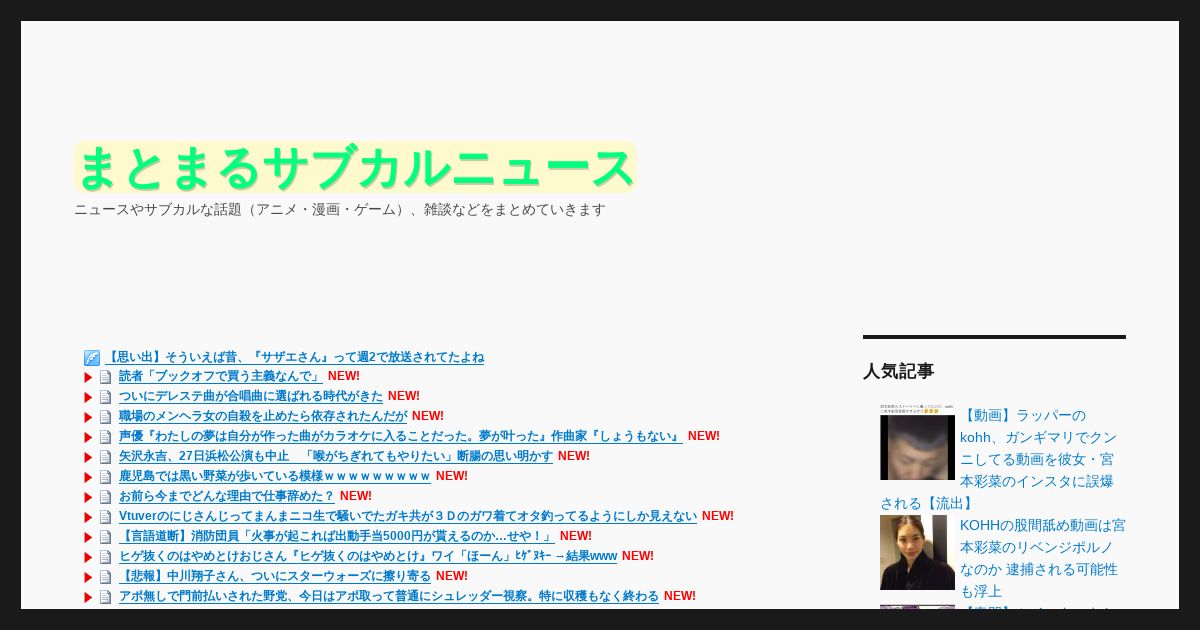The image size is (1200, 630).
Task: Open 矢沢永吉 27日浜松公演も中止 article
Action: (x=336, y=457)
